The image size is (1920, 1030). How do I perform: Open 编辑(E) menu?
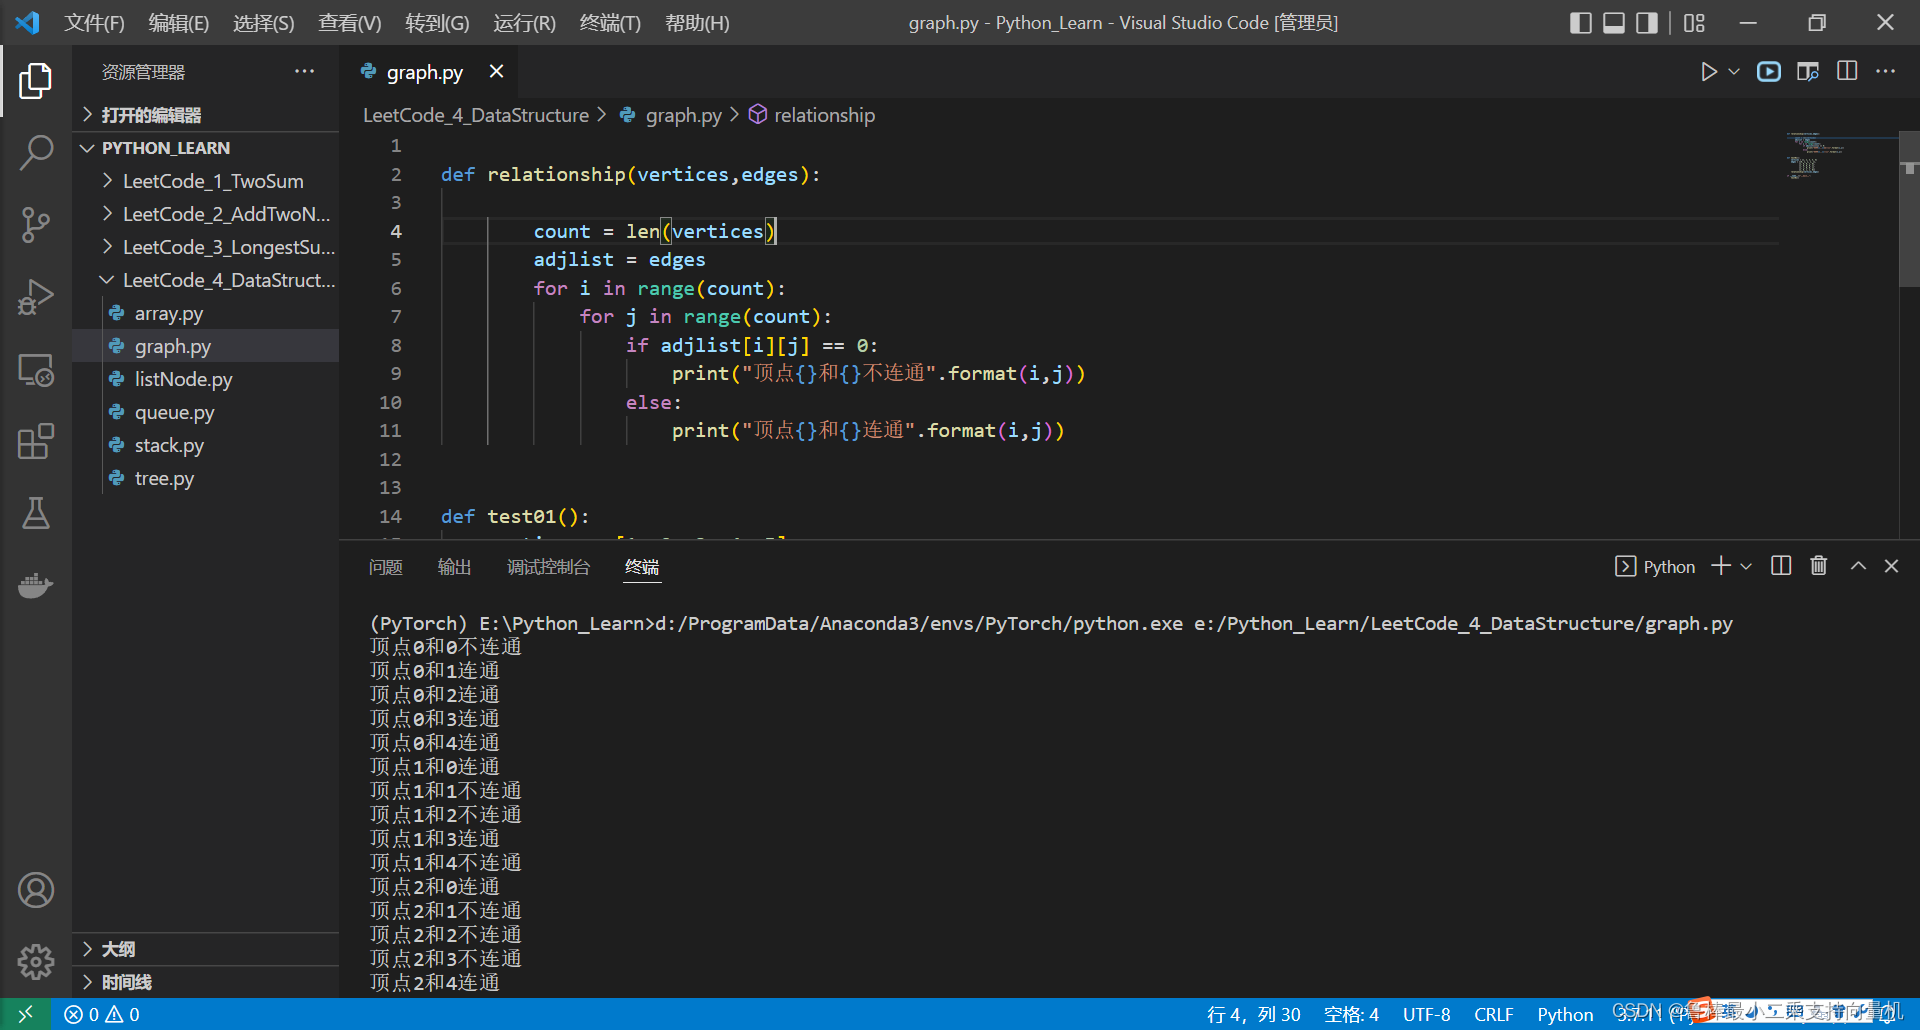tap(178, 23)
